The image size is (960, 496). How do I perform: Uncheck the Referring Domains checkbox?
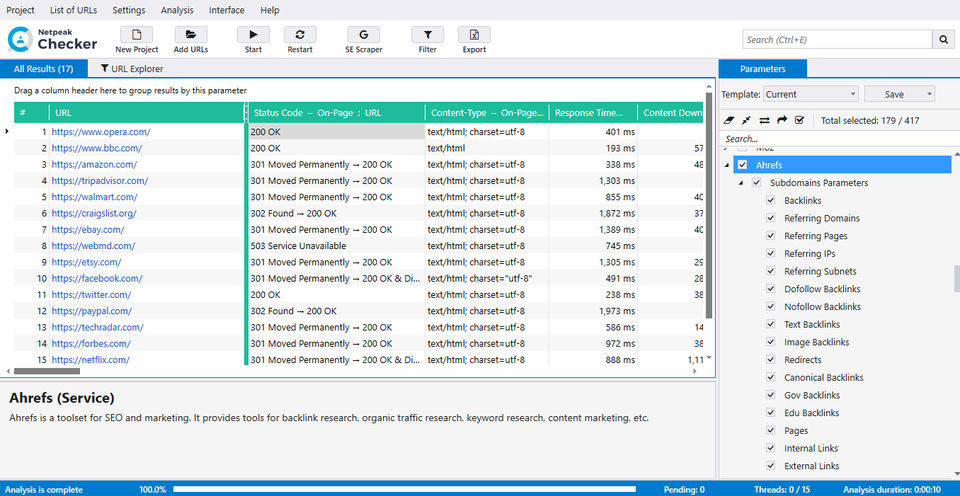771,218
